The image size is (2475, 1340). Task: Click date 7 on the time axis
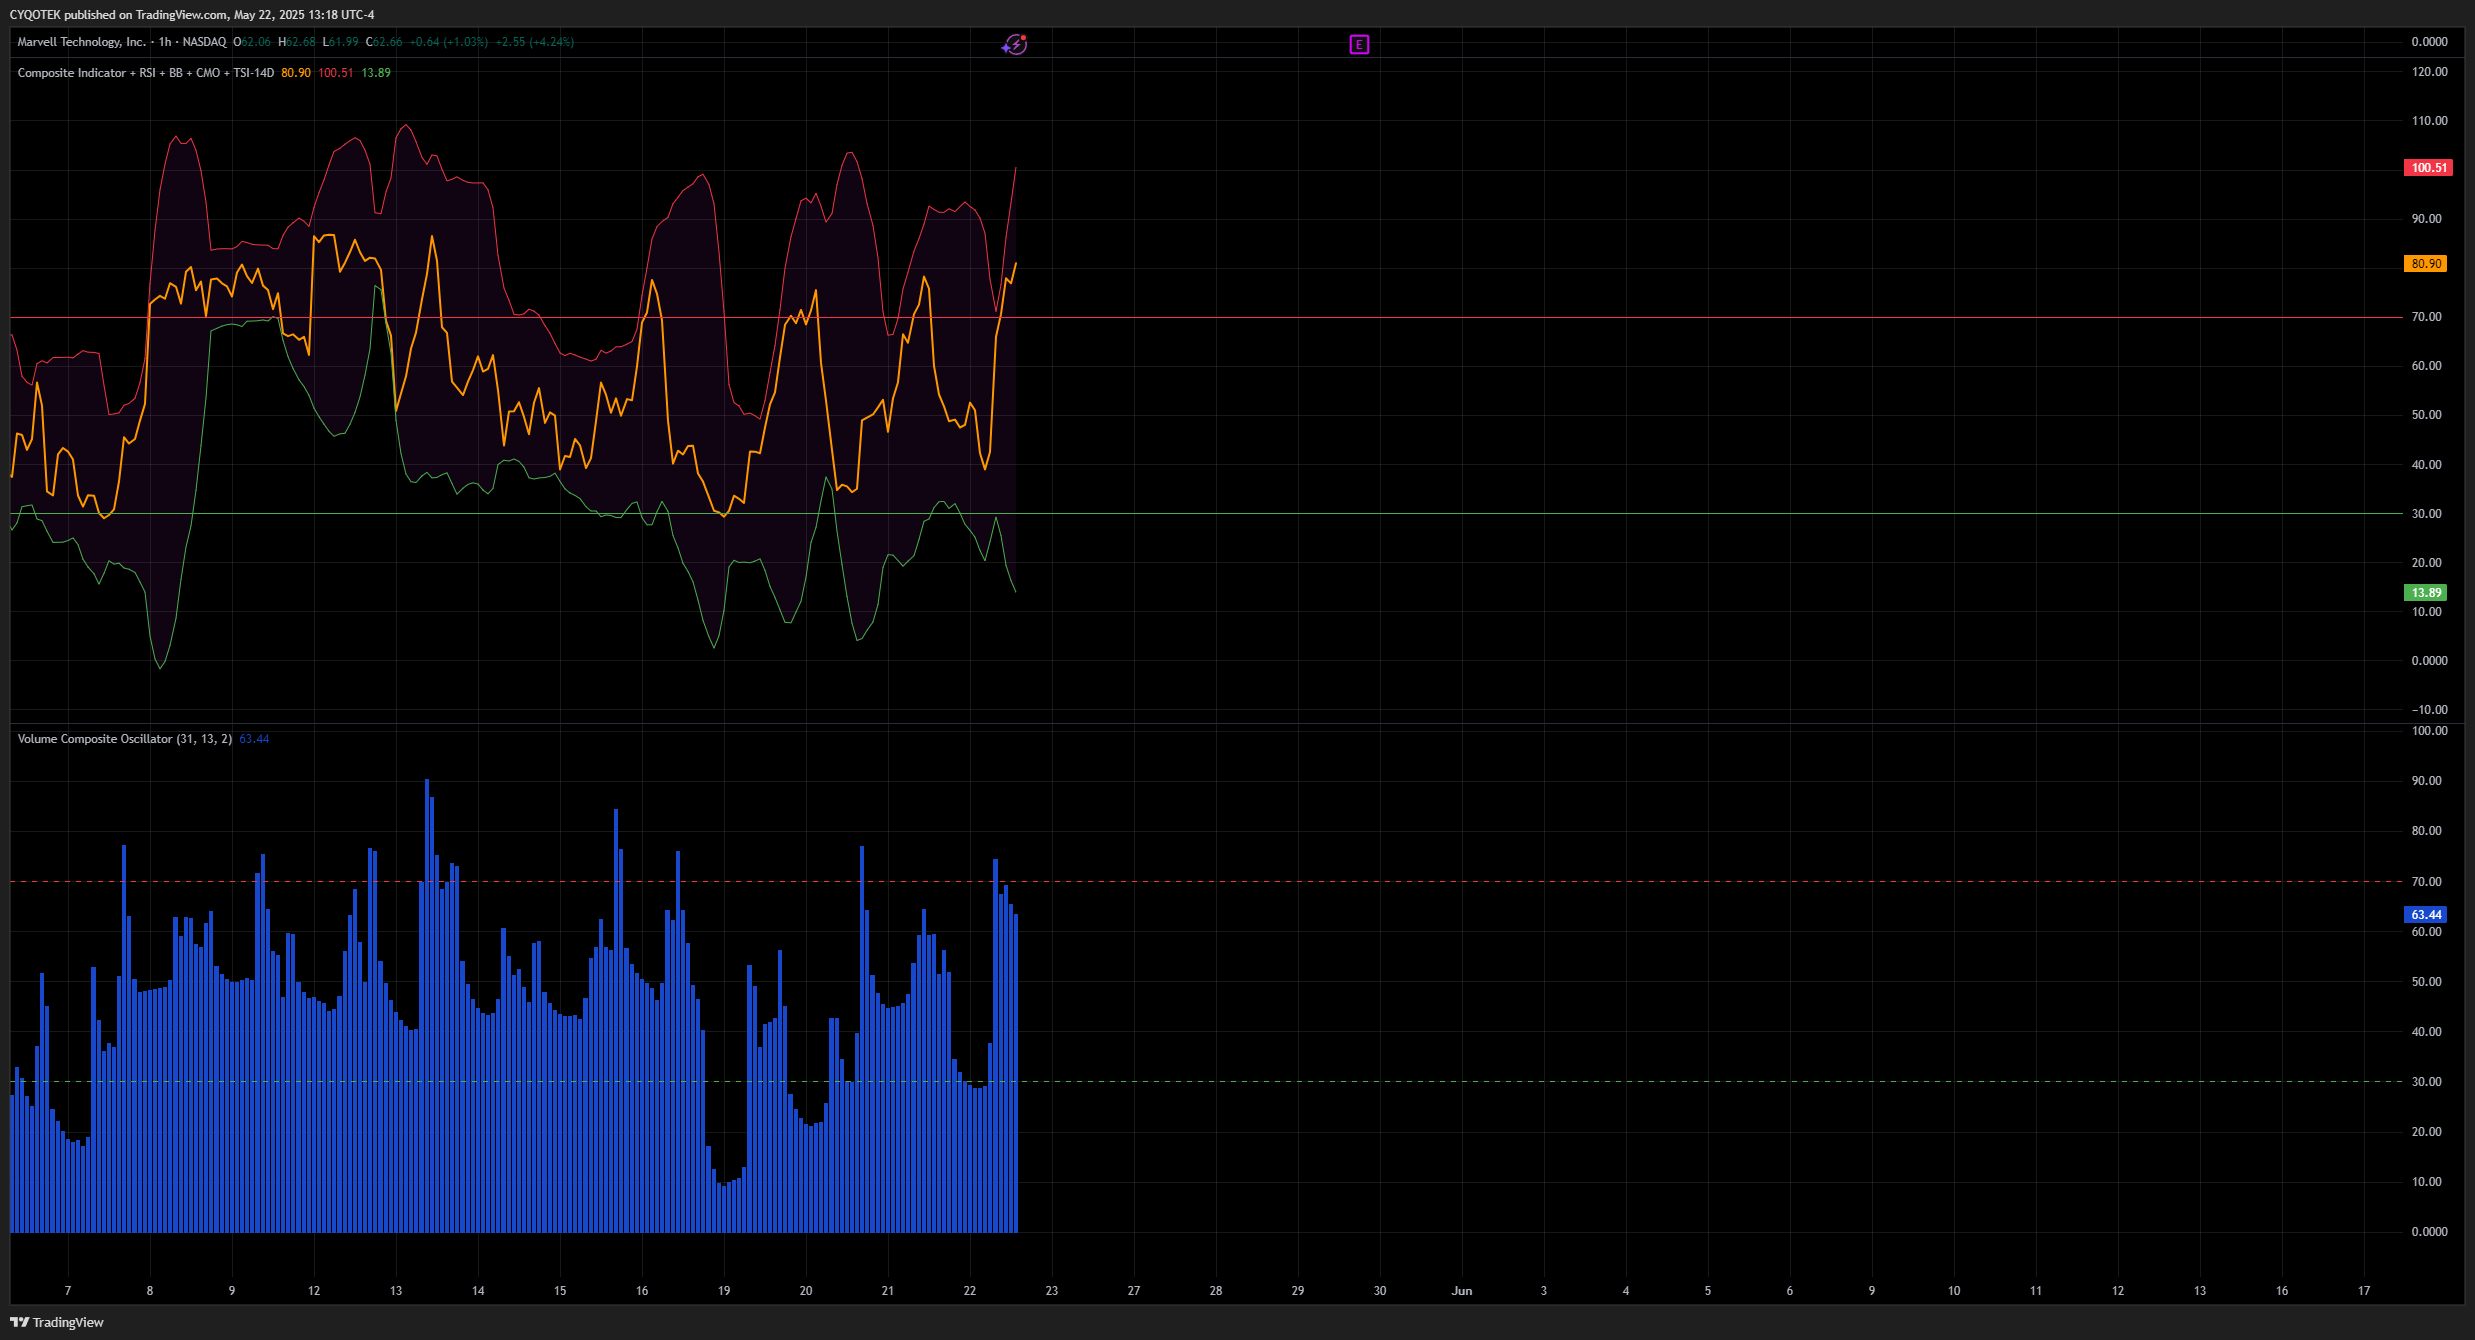point(68,1291)
